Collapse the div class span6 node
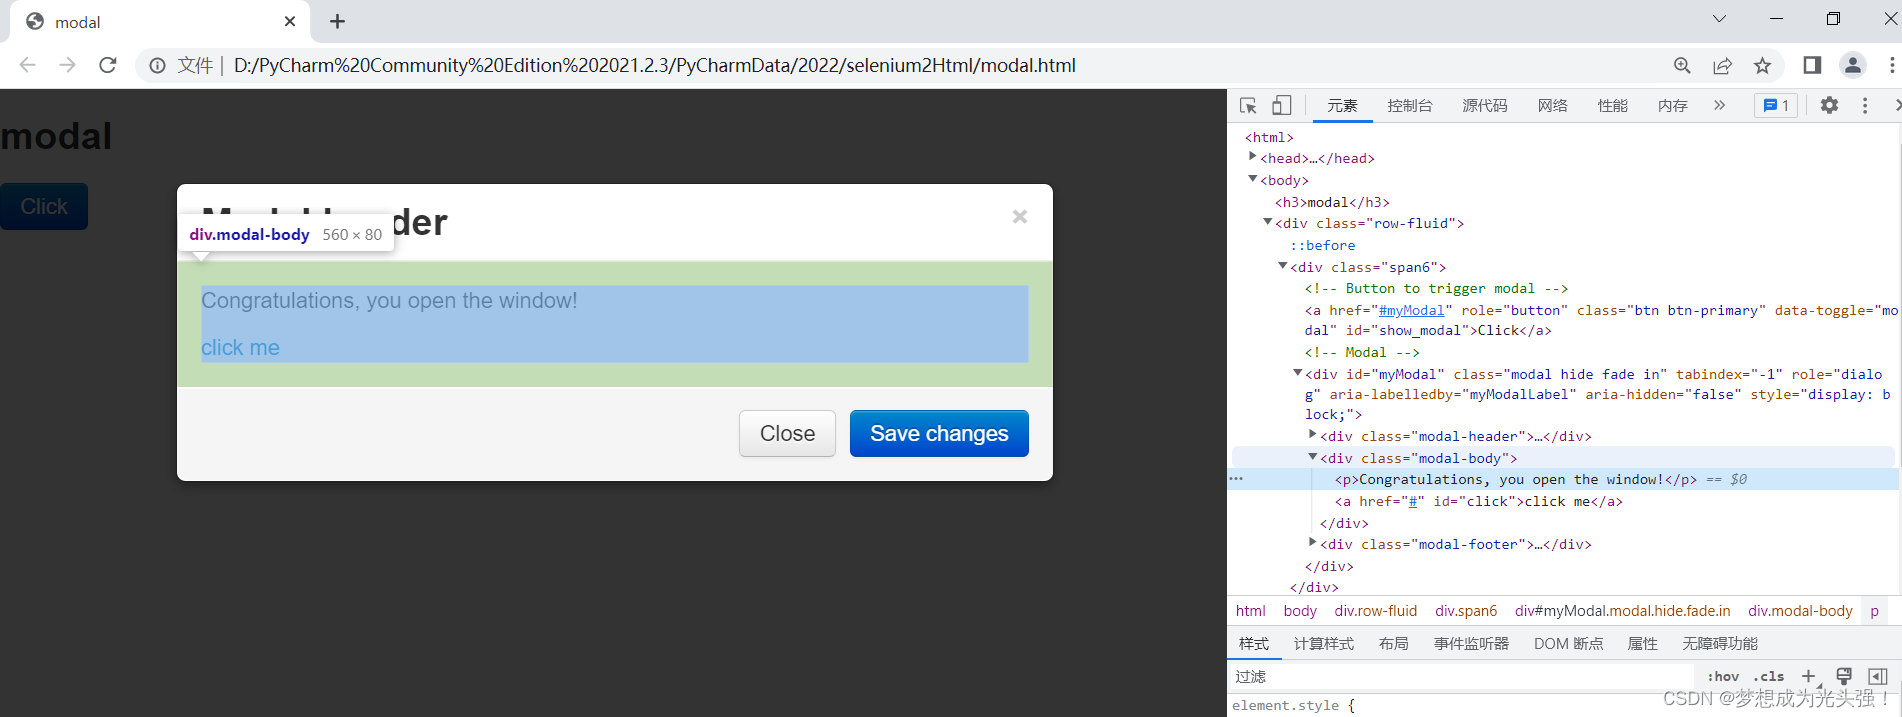1902x717 pixels. pyautogui.click(x=1282, y=266)
